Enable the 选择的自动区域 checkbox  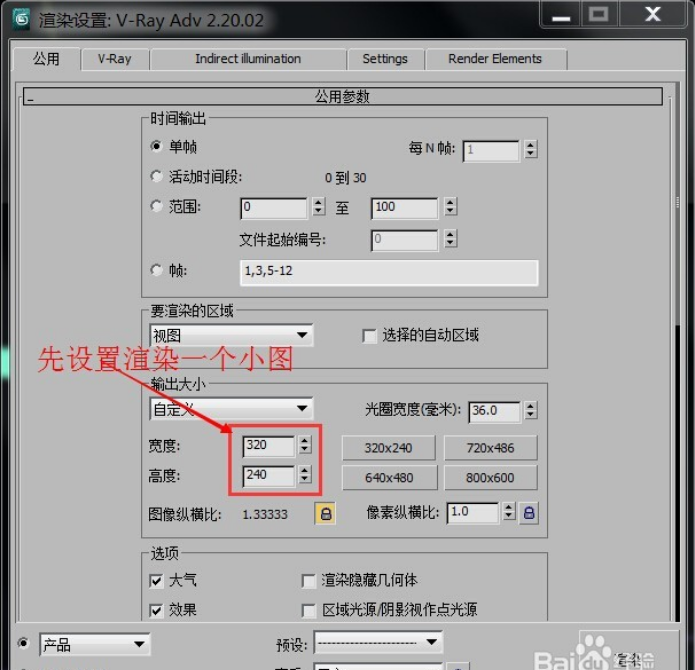(x=369, y=336)
